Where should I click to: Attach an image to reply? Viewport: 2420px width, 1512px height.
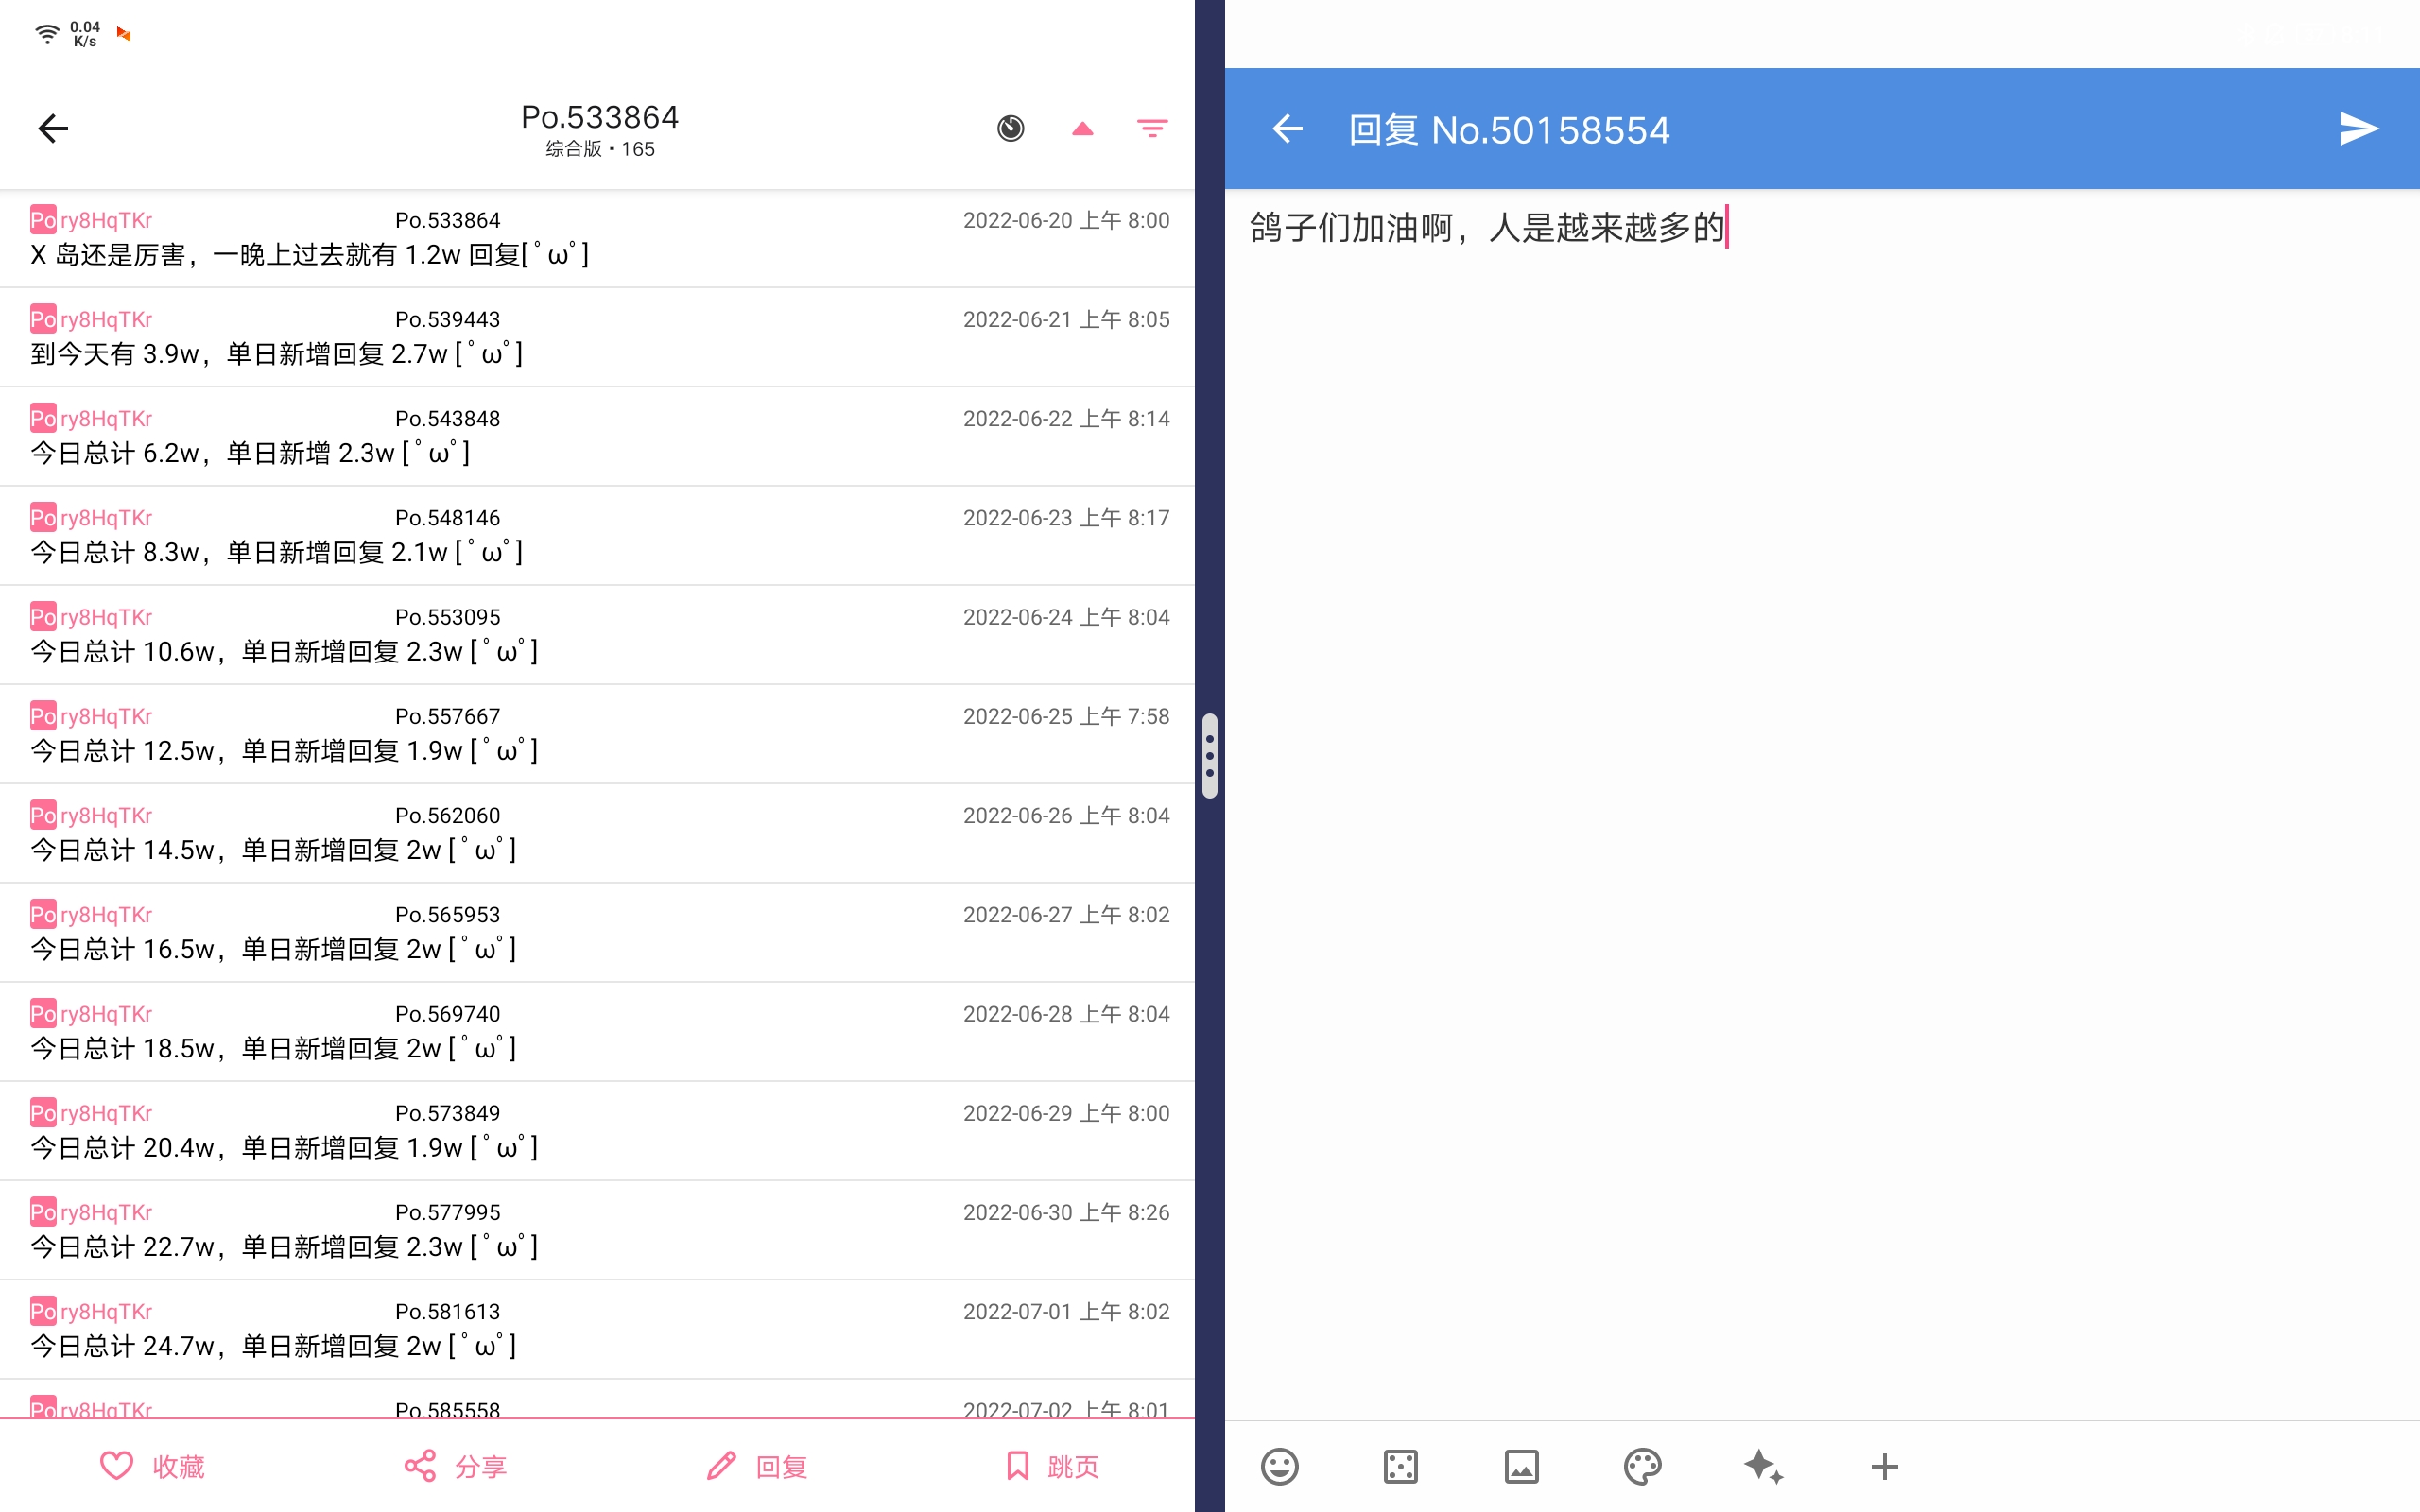coord(1521,1466)
